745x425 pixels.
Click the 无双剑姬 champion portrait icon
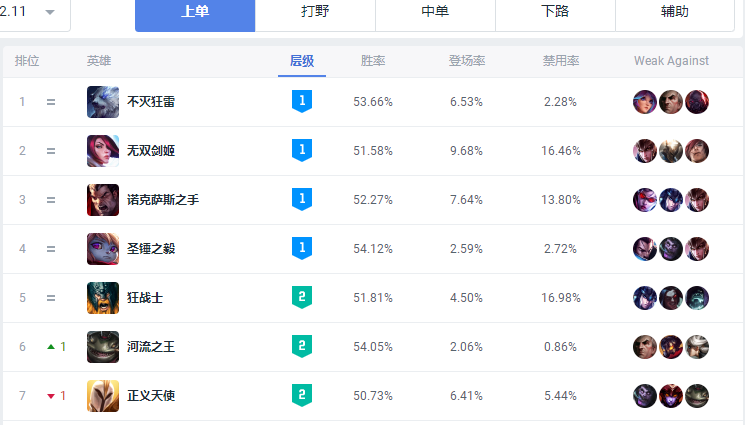[x=103, y=151]
